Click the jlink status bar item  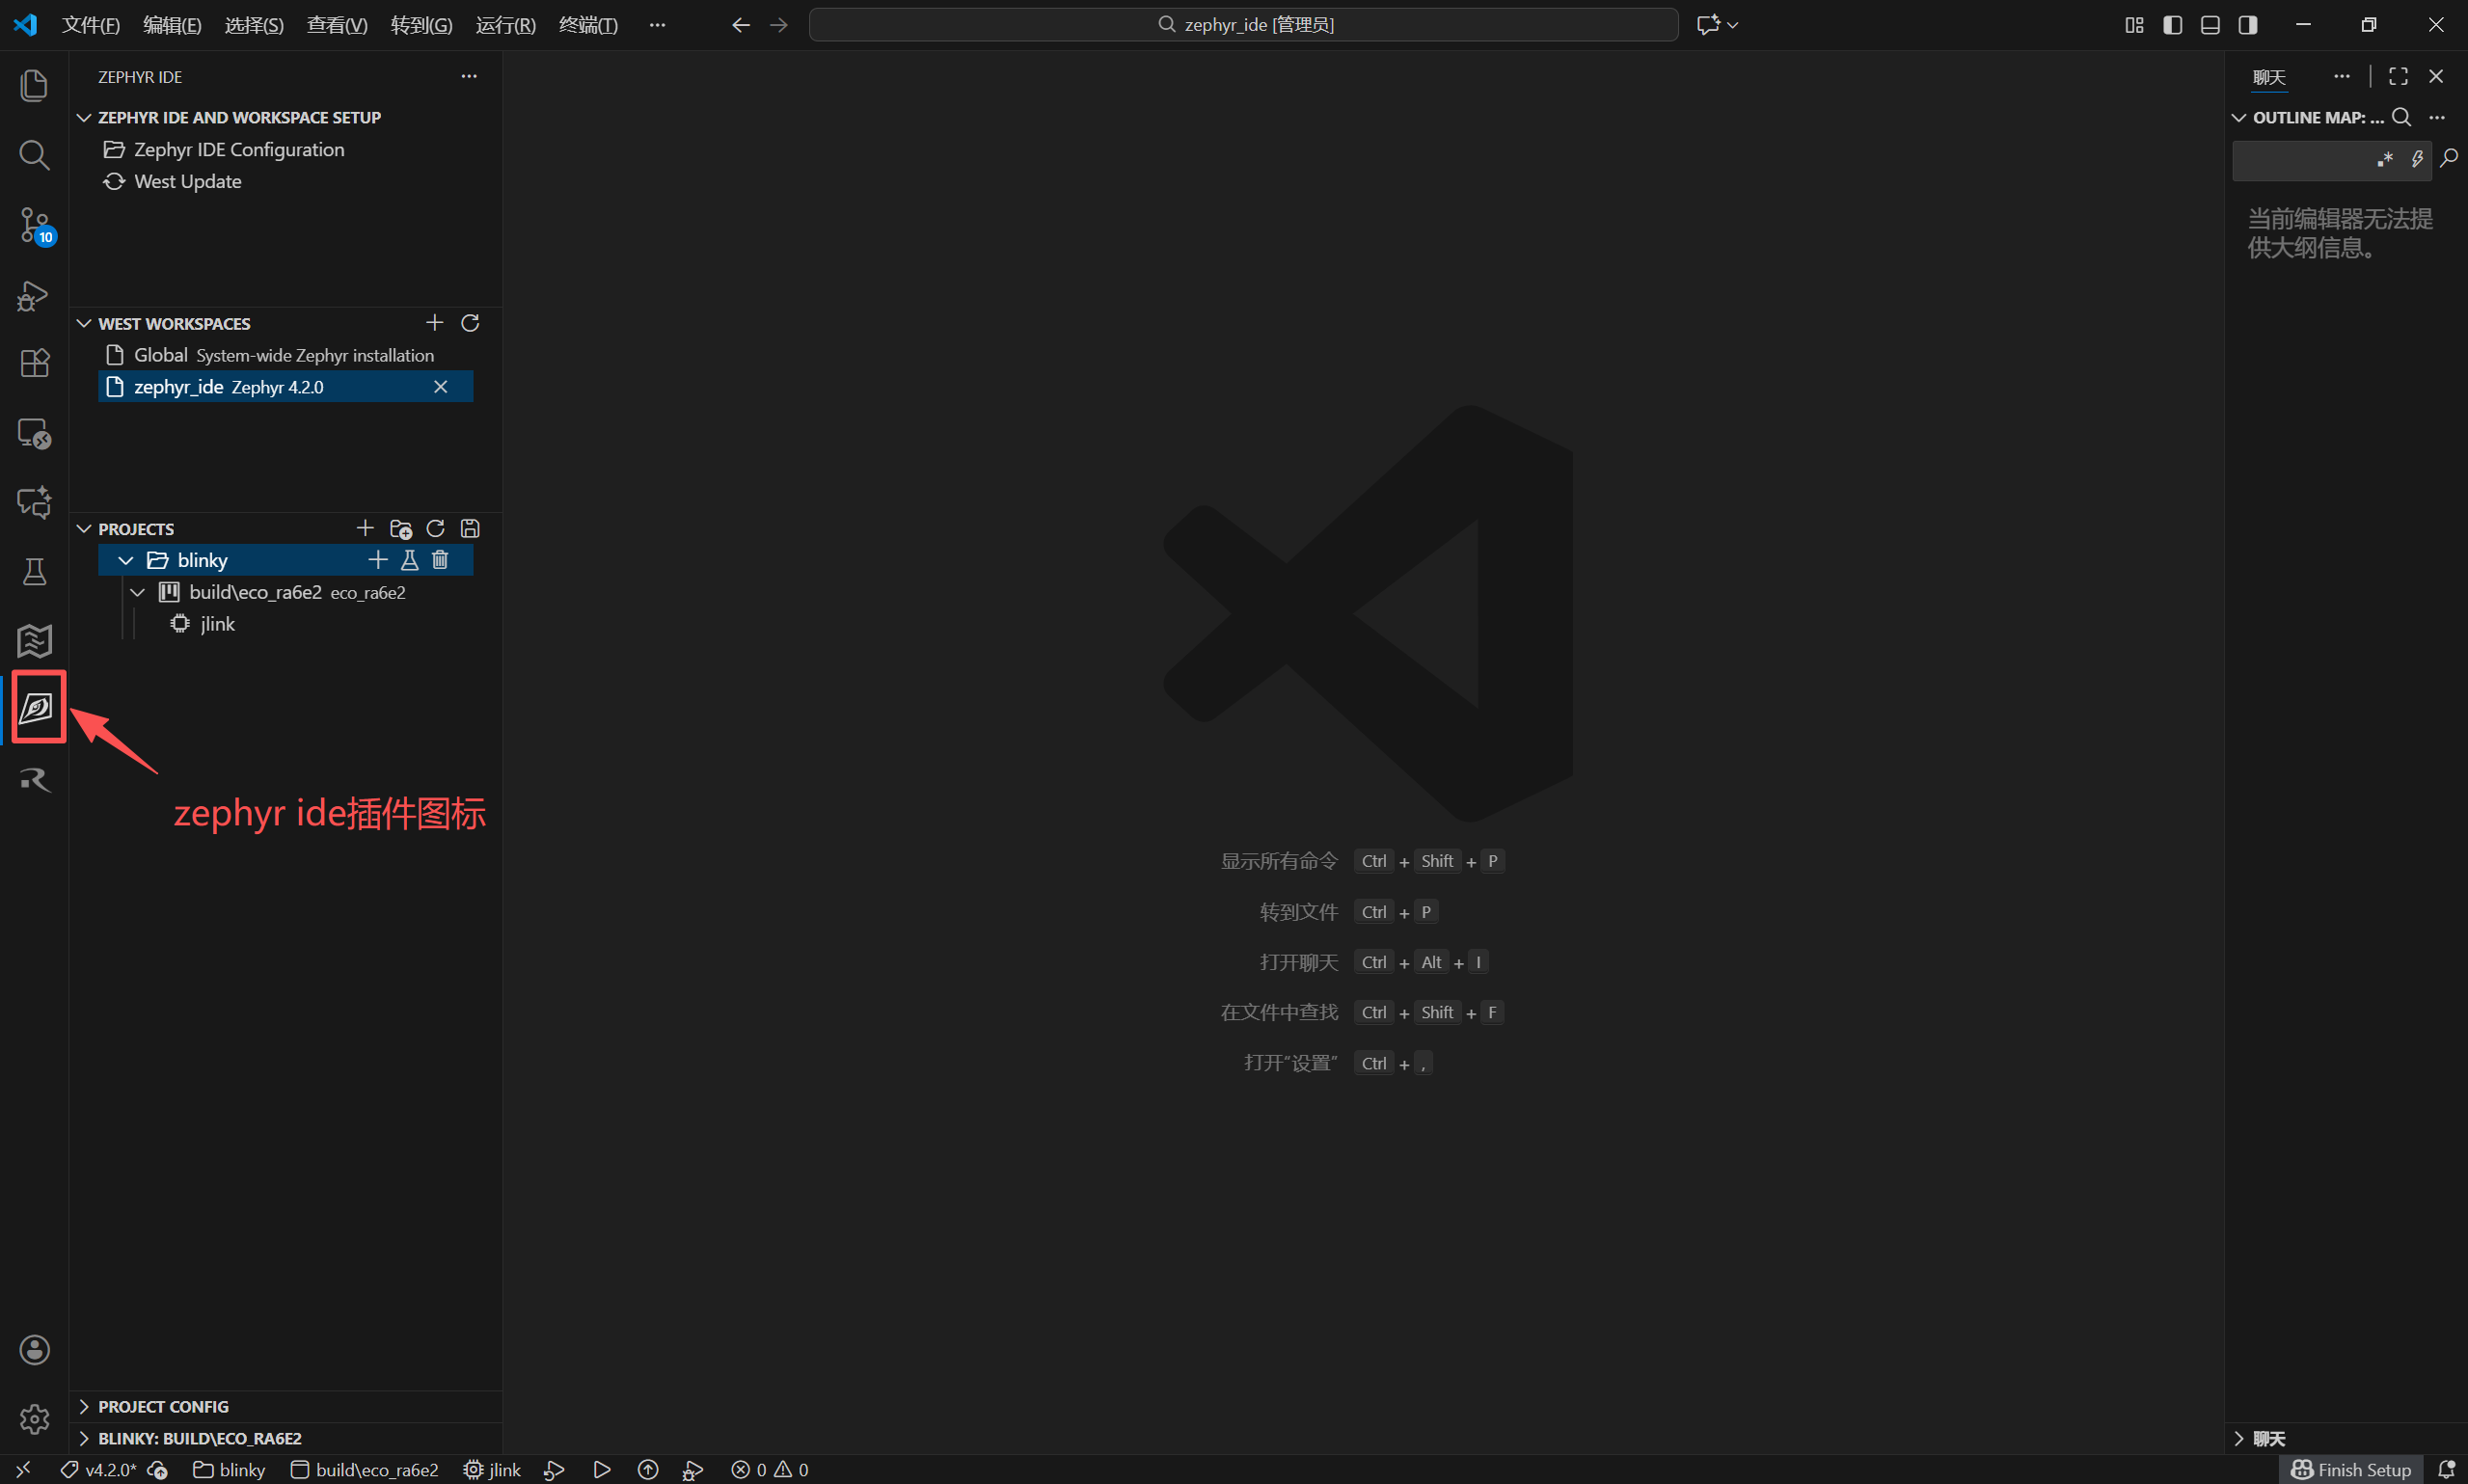click(492, 1469)
